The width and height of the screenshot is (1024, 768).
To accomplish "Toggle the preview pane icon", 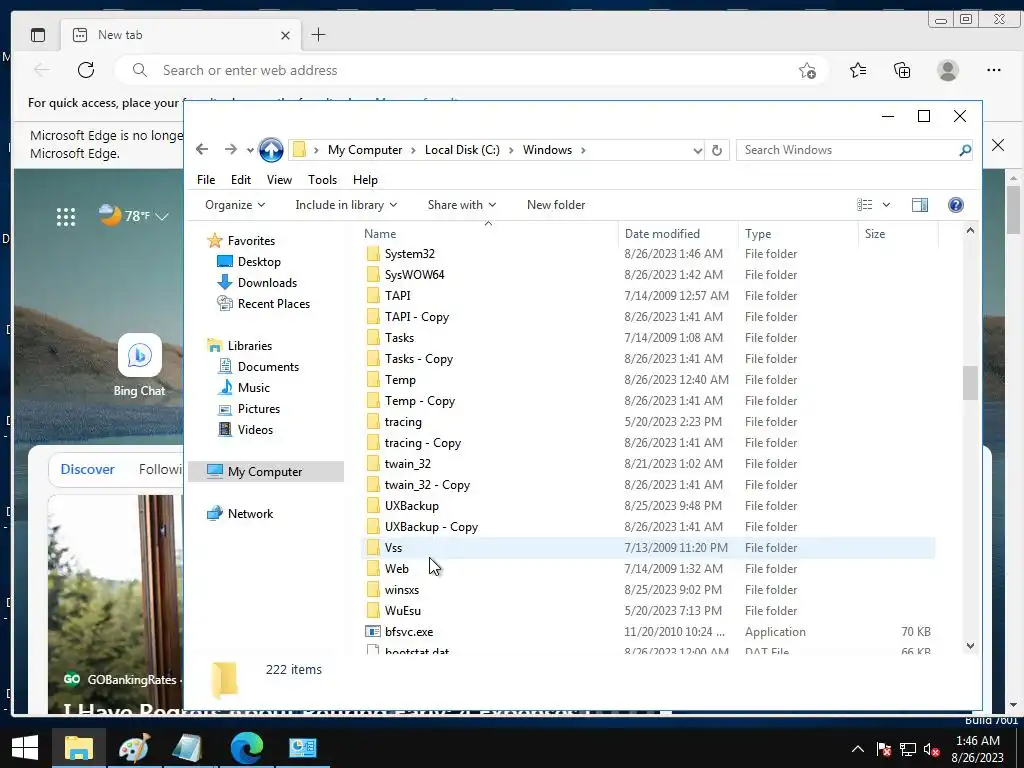I will 920,205.
